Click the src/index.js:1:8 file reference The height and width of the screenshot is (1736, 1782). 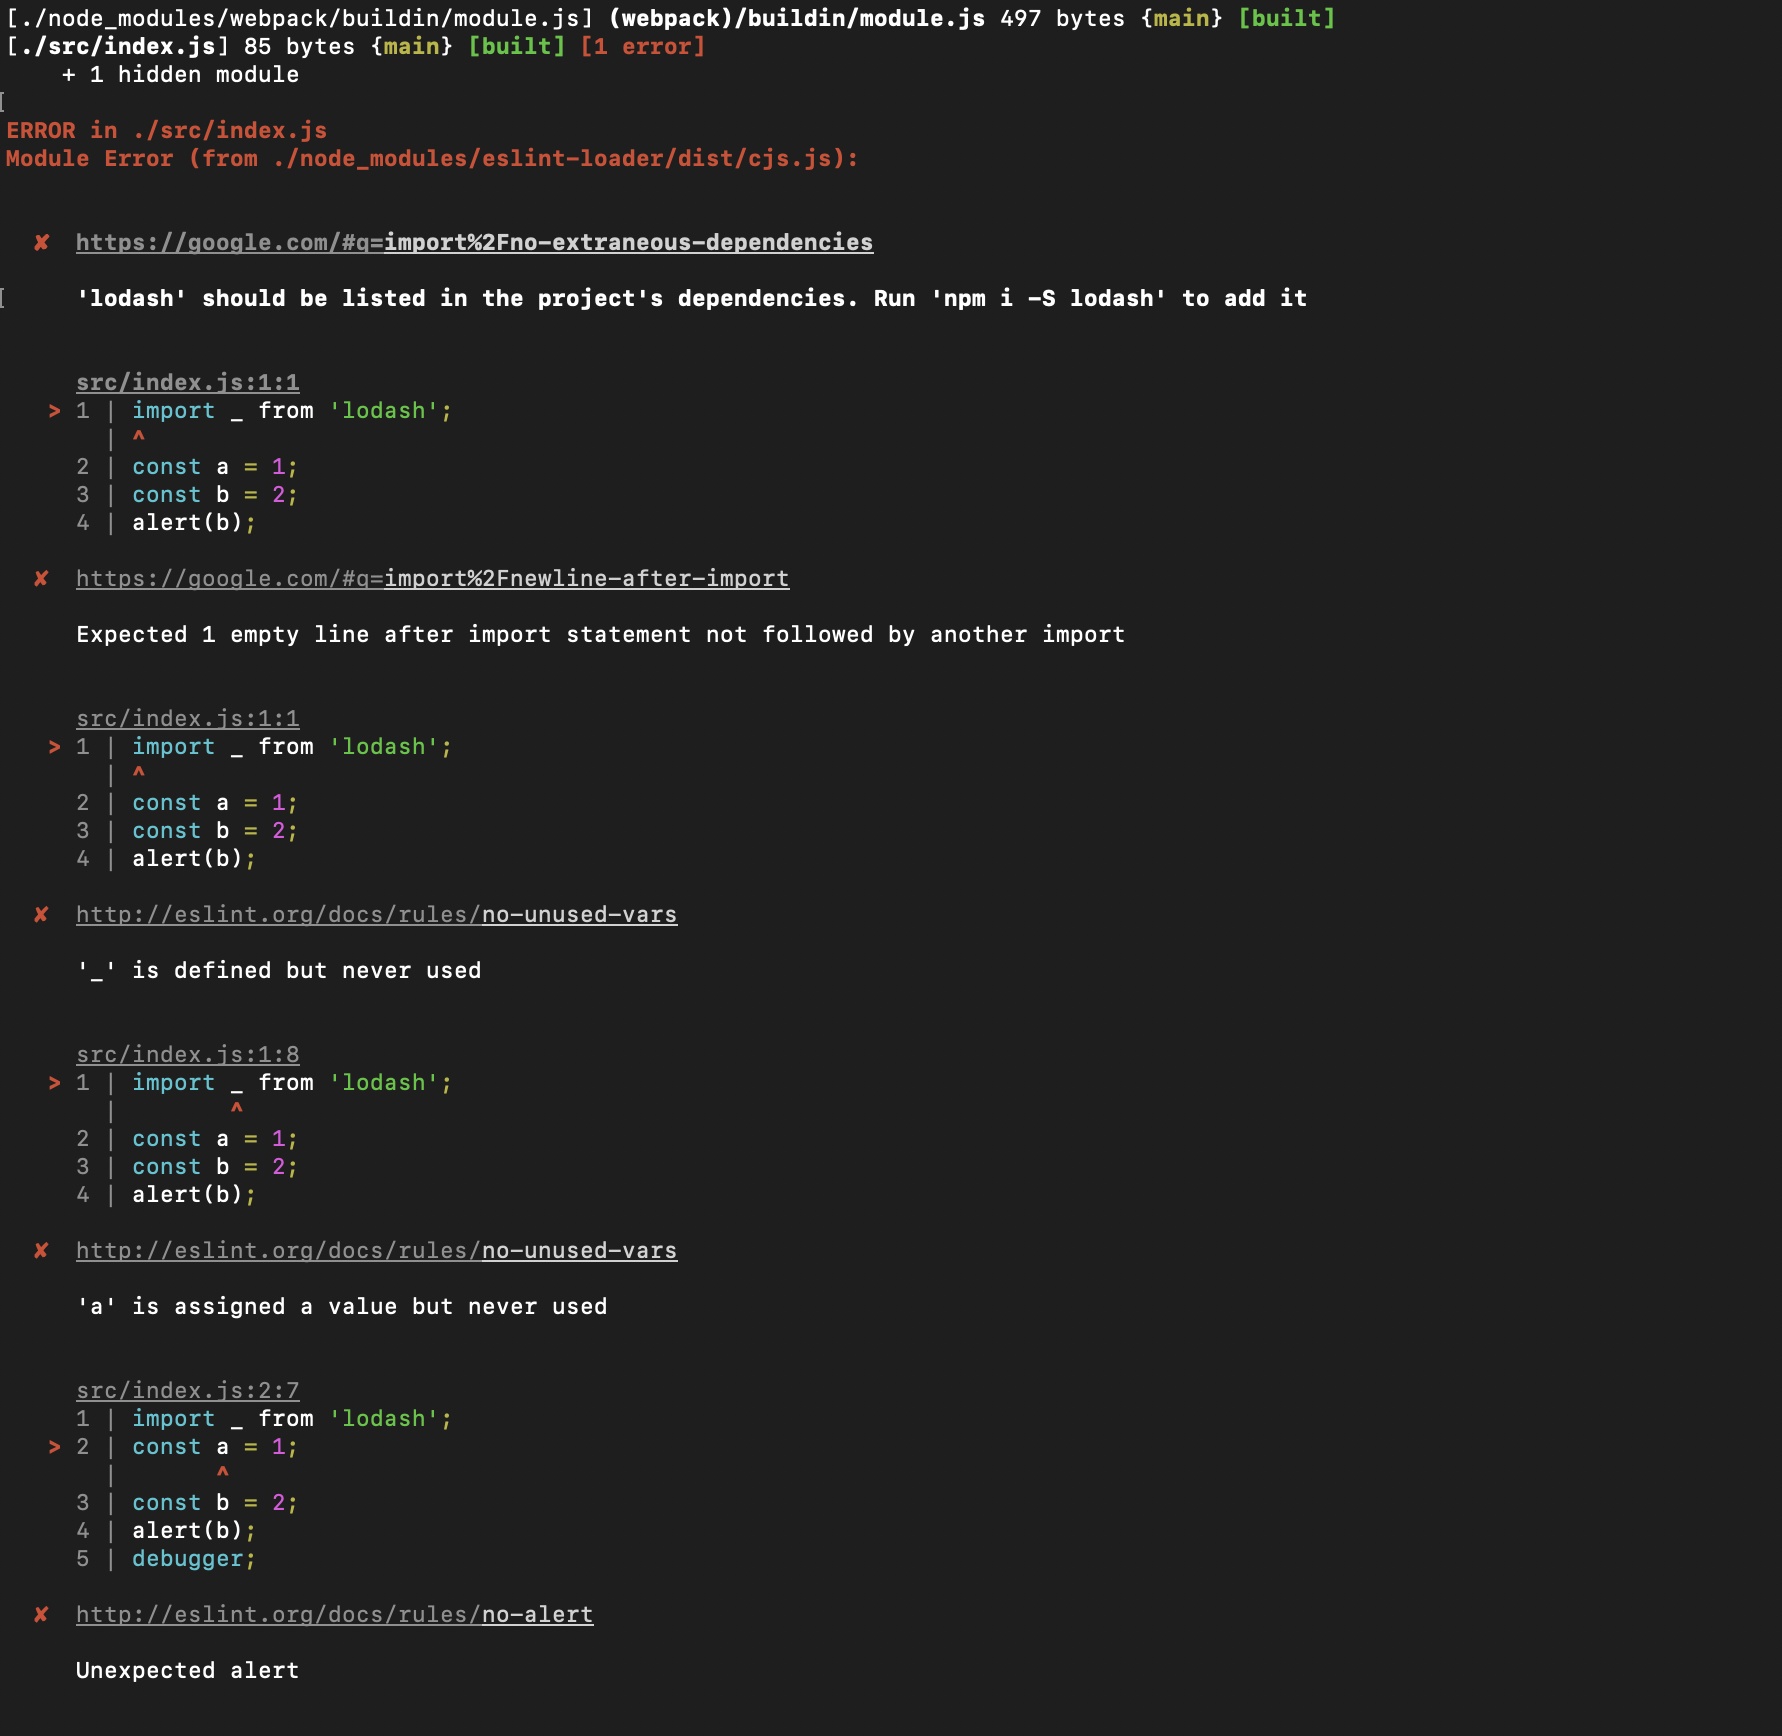tap(188, 1053)
